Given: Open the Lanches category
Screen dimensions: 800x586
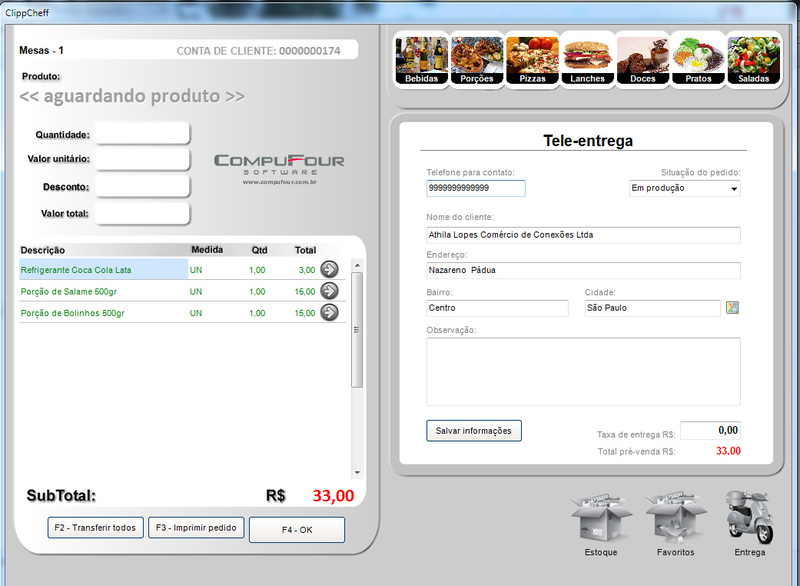Looking at the screenshot, I should pos(587,60).
